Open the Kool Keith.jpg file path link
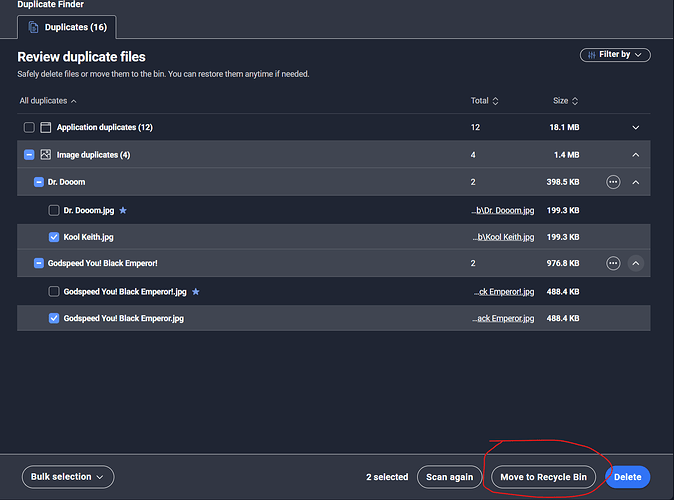This screenshot has width=674, height=500. [x=503, y=237]
